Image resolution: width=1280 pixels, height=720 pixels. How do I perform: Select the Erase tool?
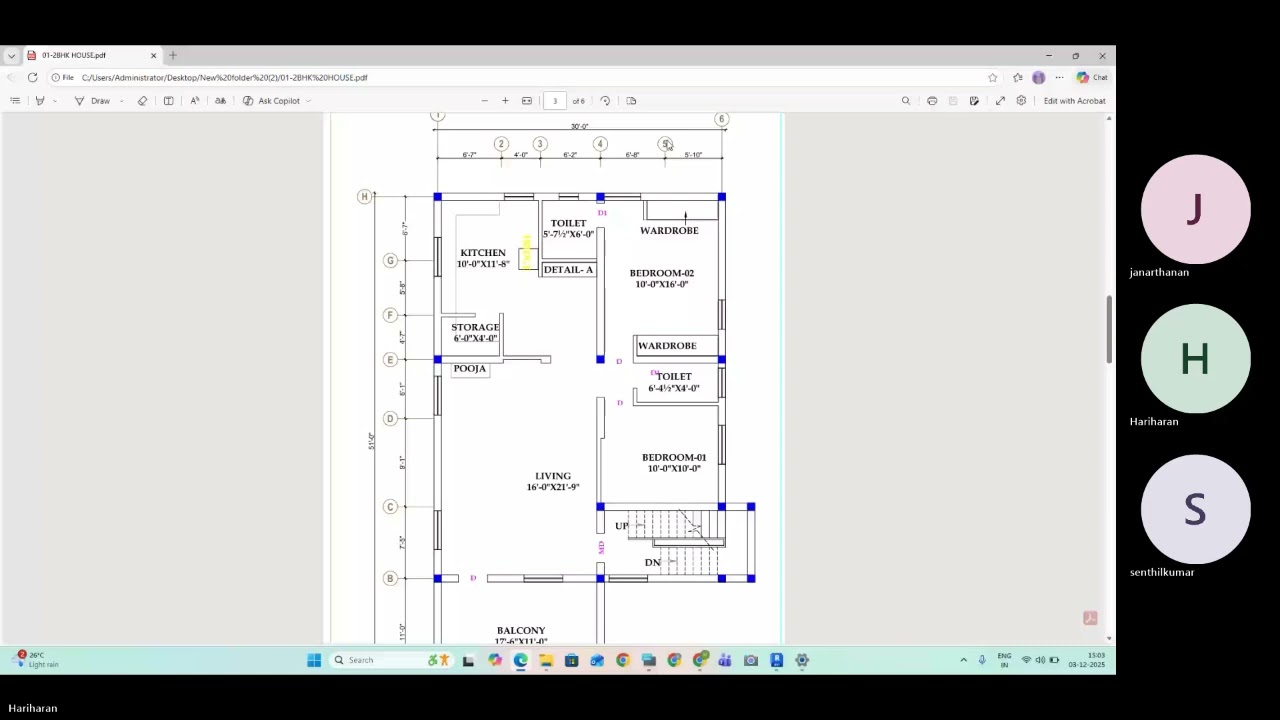142,101
